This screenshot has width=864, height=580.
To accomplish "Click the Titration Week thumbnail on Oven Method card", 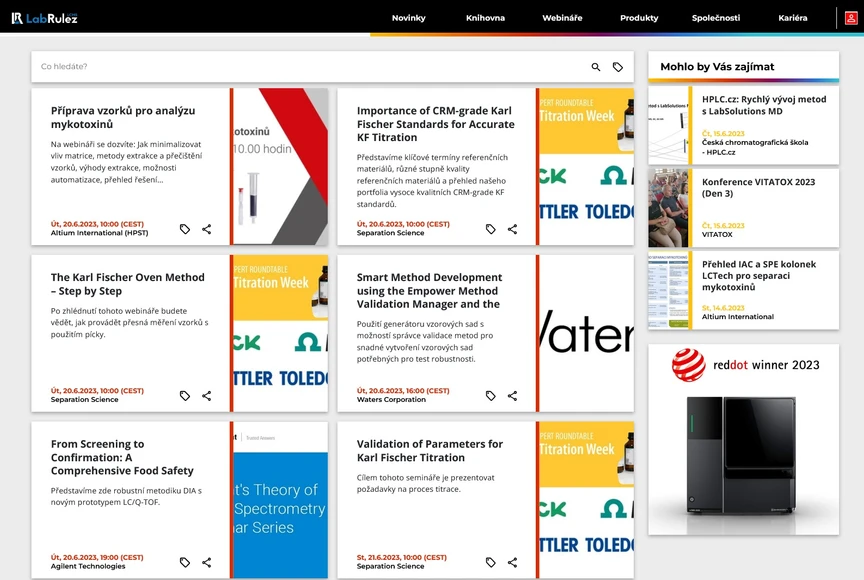I will click(x=280, y=333).
